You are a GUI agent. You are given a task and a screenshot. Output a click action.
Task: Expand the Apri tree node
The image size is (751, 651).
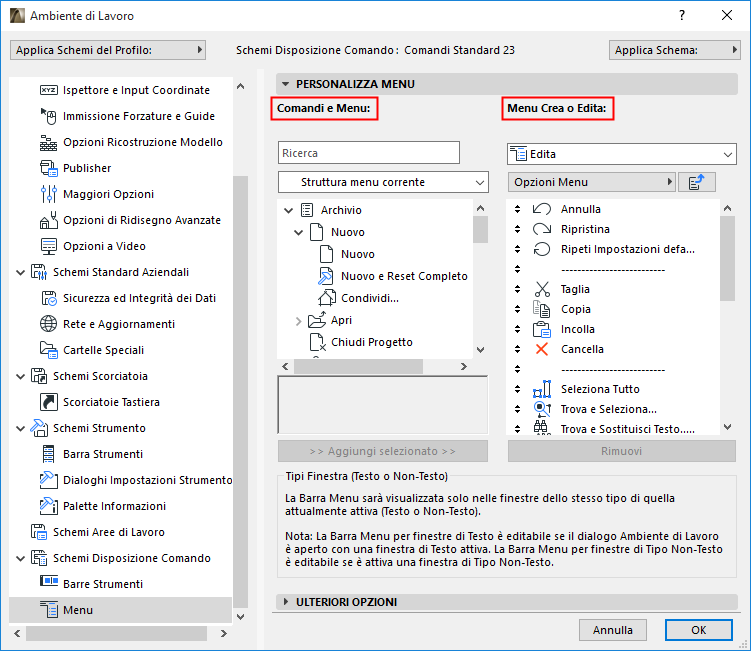[298, 321]
